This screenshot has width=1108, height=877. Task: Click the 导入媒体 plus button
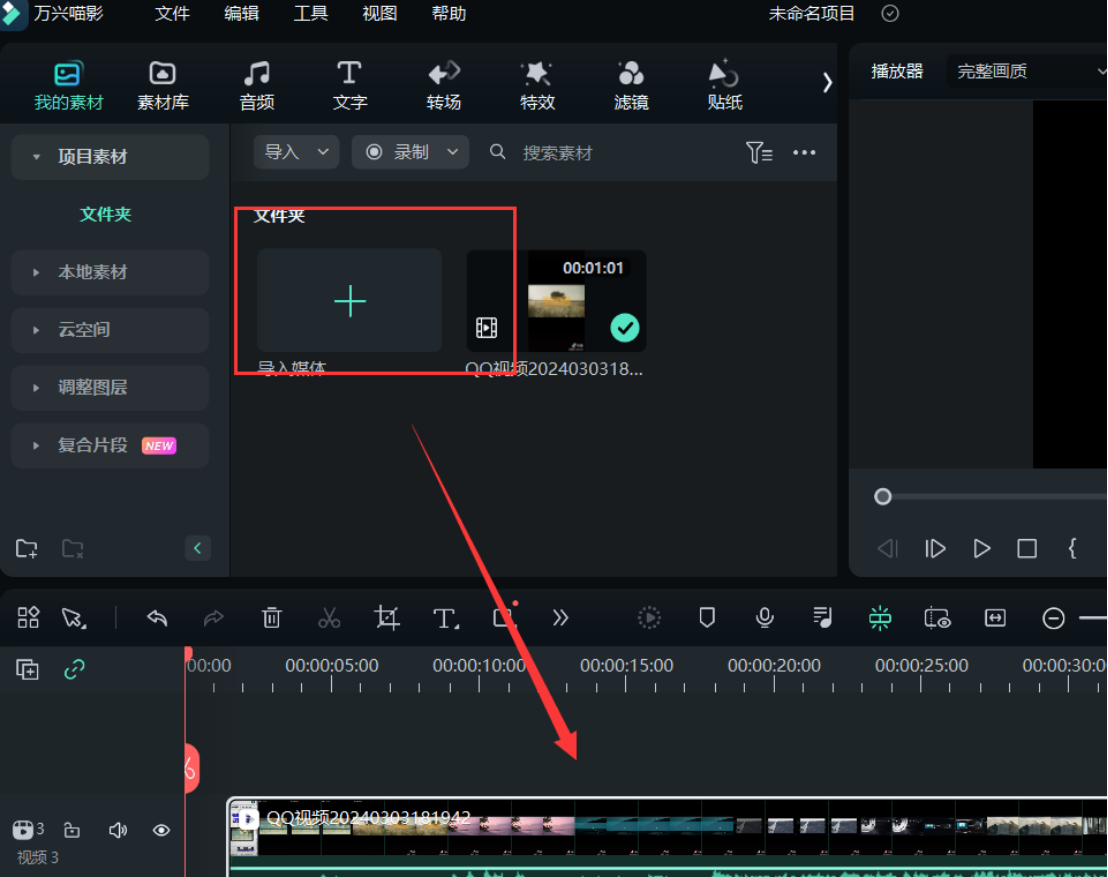350,301
